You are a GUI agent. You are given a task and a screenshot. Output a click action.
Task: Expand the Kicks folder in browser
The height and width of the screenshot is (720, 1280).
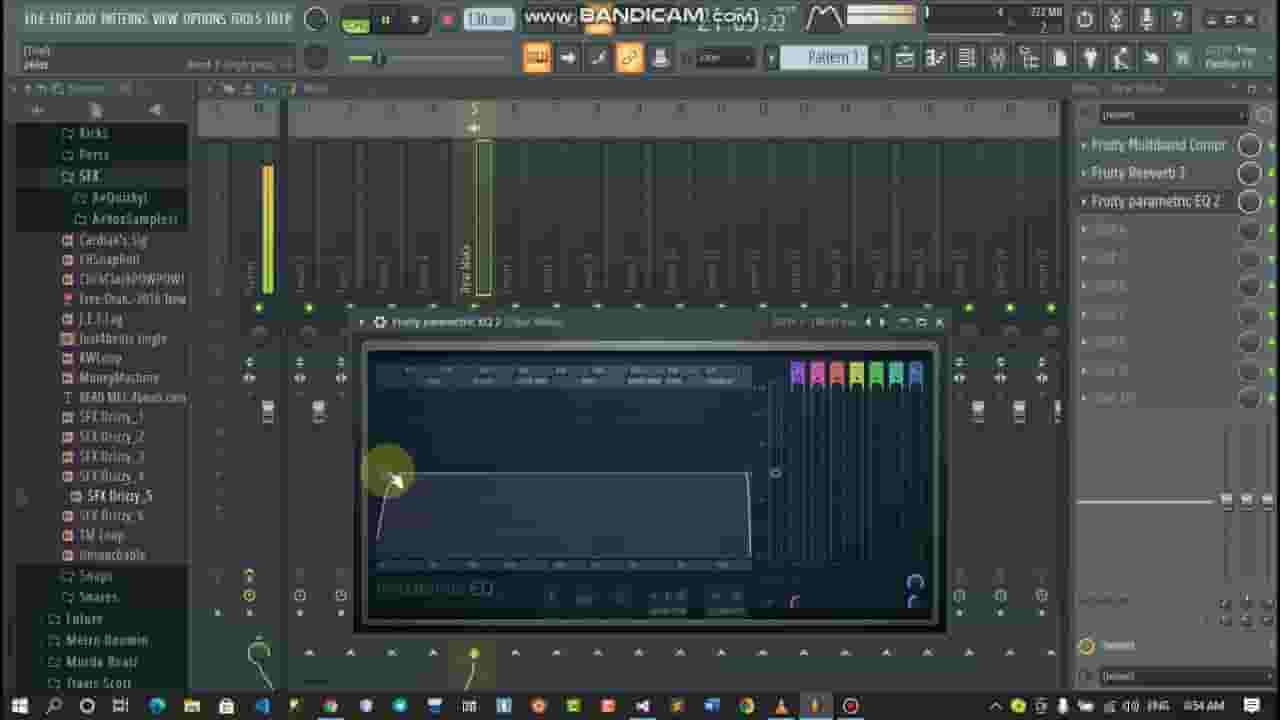pyautogui.click(x=93, y=133)
